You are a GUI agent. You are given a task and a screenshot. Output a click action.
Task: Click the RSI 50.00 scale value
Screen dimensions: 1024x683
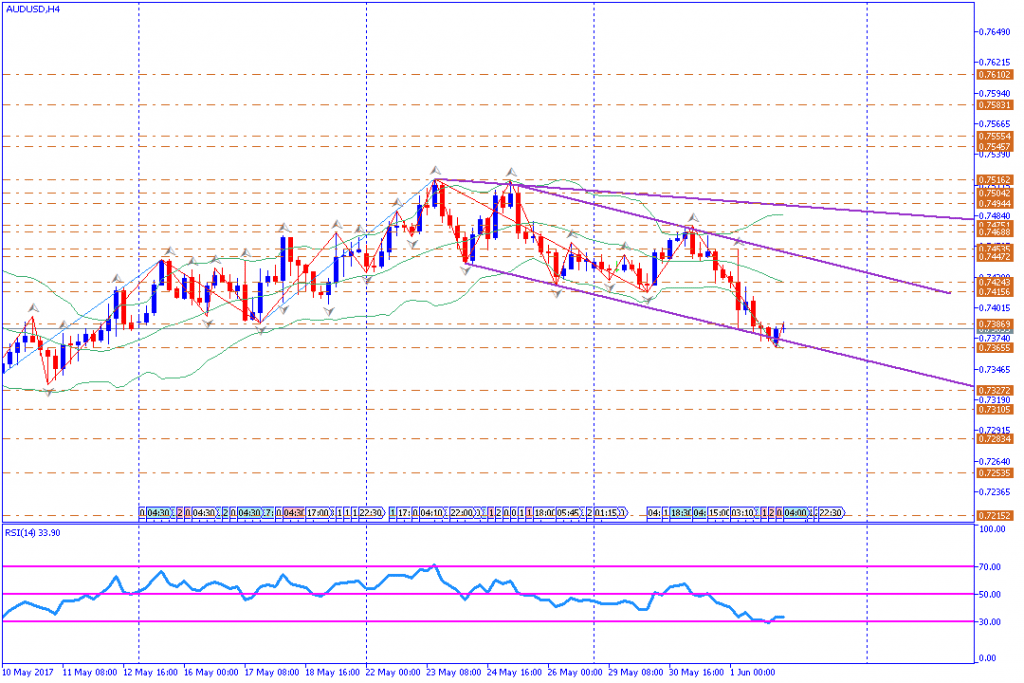click(991, 594)
